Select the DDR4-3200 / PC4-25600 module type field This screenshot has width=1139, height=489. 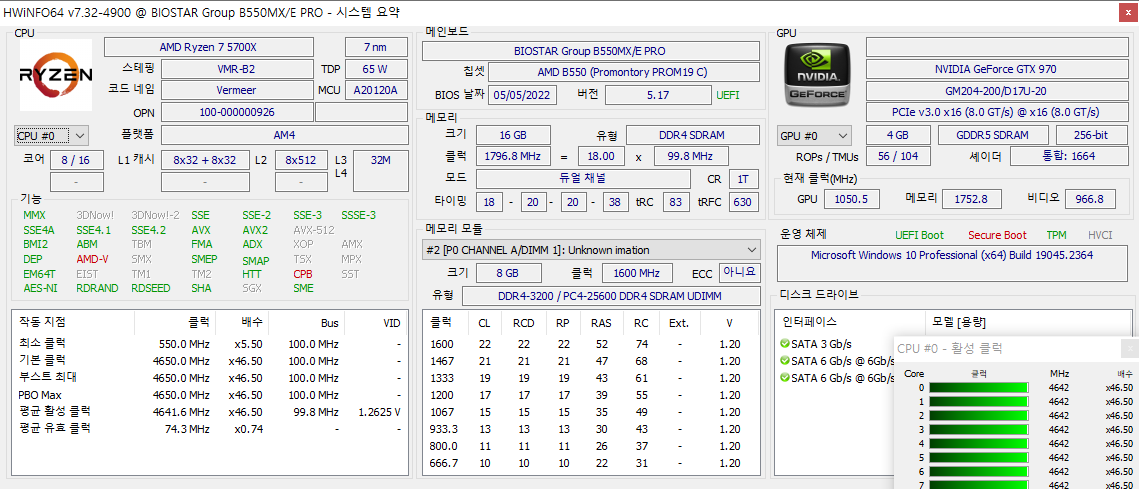[x=611, y=296]
